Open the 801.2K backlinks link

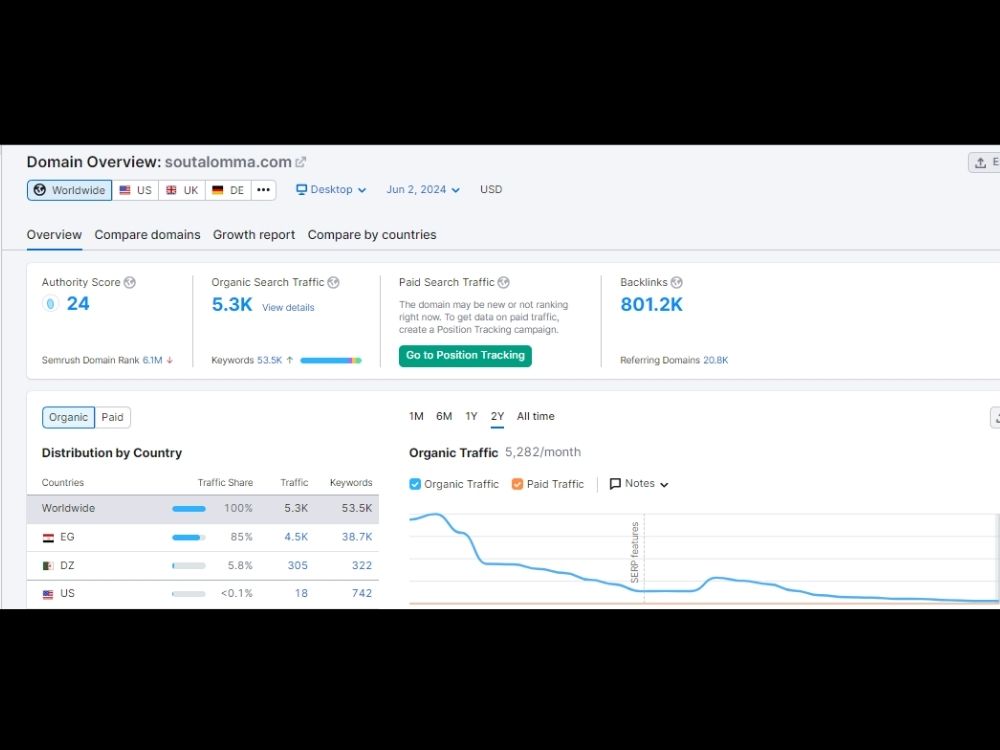[x=651, y=304]
